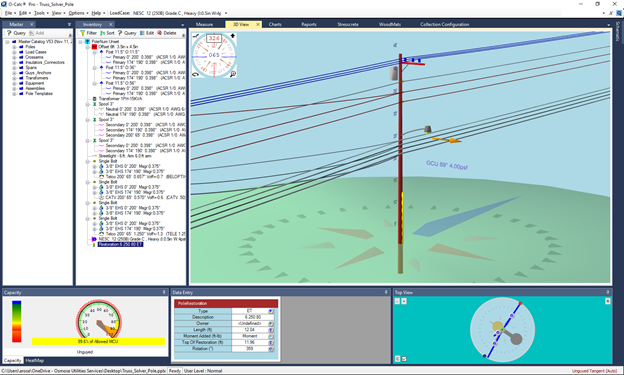This screenshot has width=624, height=375.
Task: Open the Owner dropdown in Data Entry
Action: (271, 324)
